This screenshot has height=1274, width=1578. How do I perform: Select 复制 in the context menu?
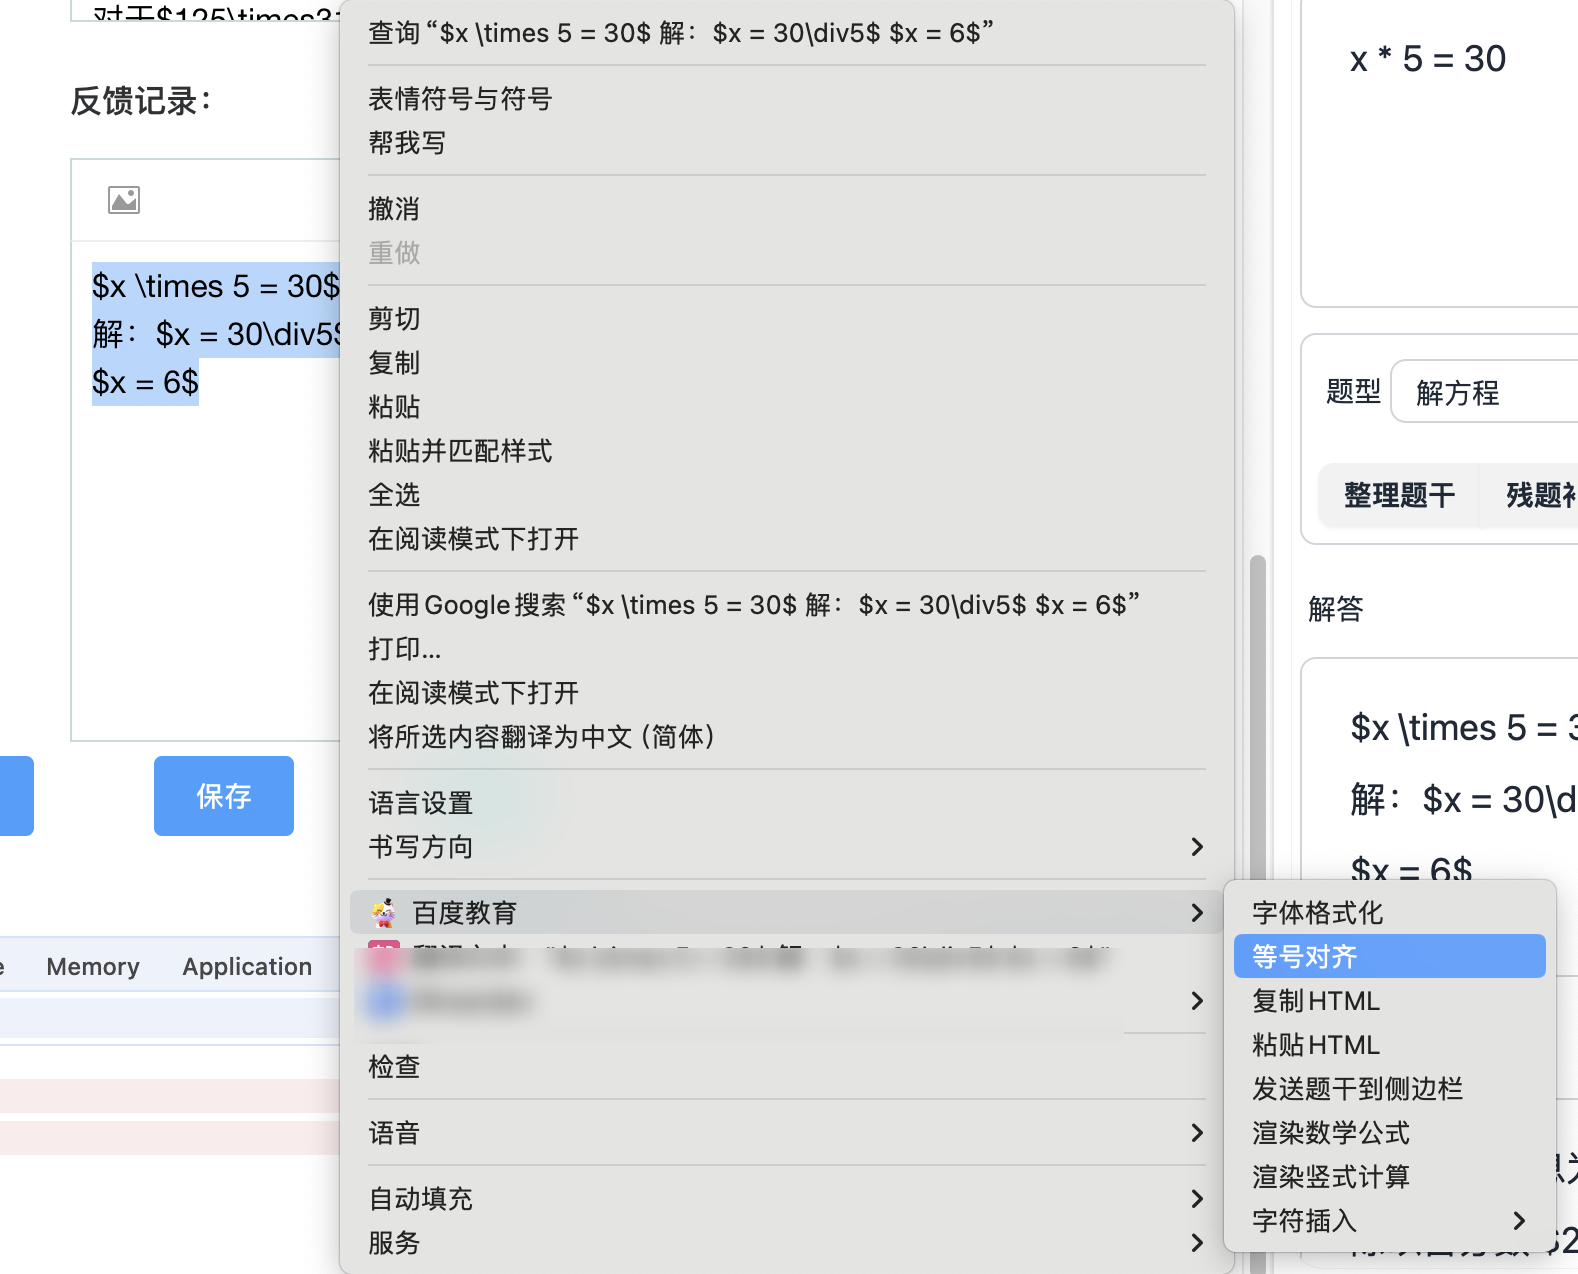pyautogui.click(x=394, y=363)
